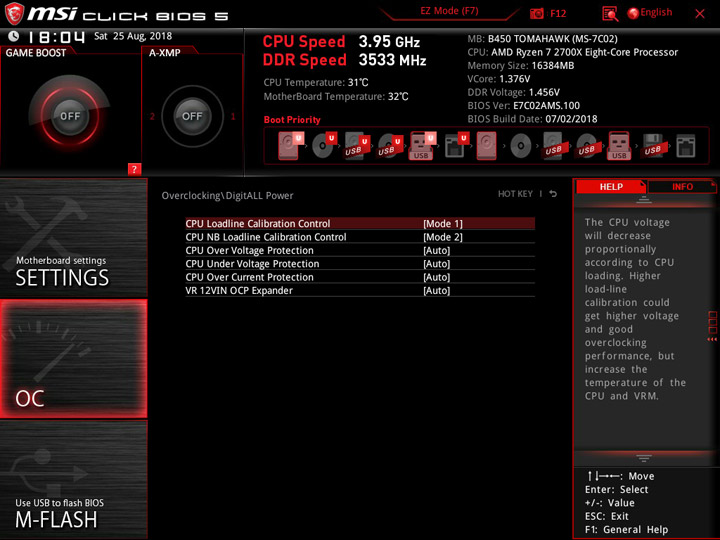Select CPU Under Voltage Protection label

252,264
